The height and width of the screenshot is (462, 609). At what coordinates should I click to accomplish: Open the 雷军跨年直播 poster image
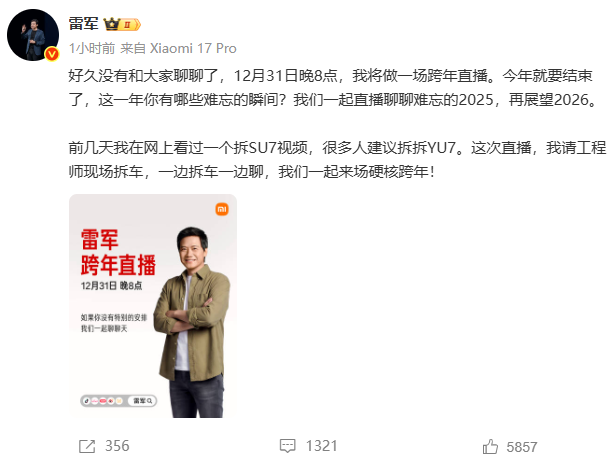[153, 306]
